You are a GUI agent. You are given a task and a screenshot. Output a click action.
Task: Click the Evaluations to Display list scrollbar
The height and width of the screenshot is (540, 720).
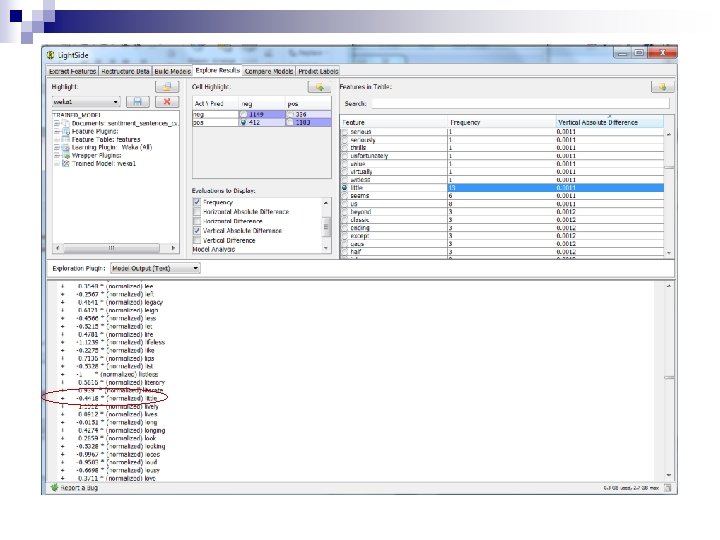coord(326,226)
